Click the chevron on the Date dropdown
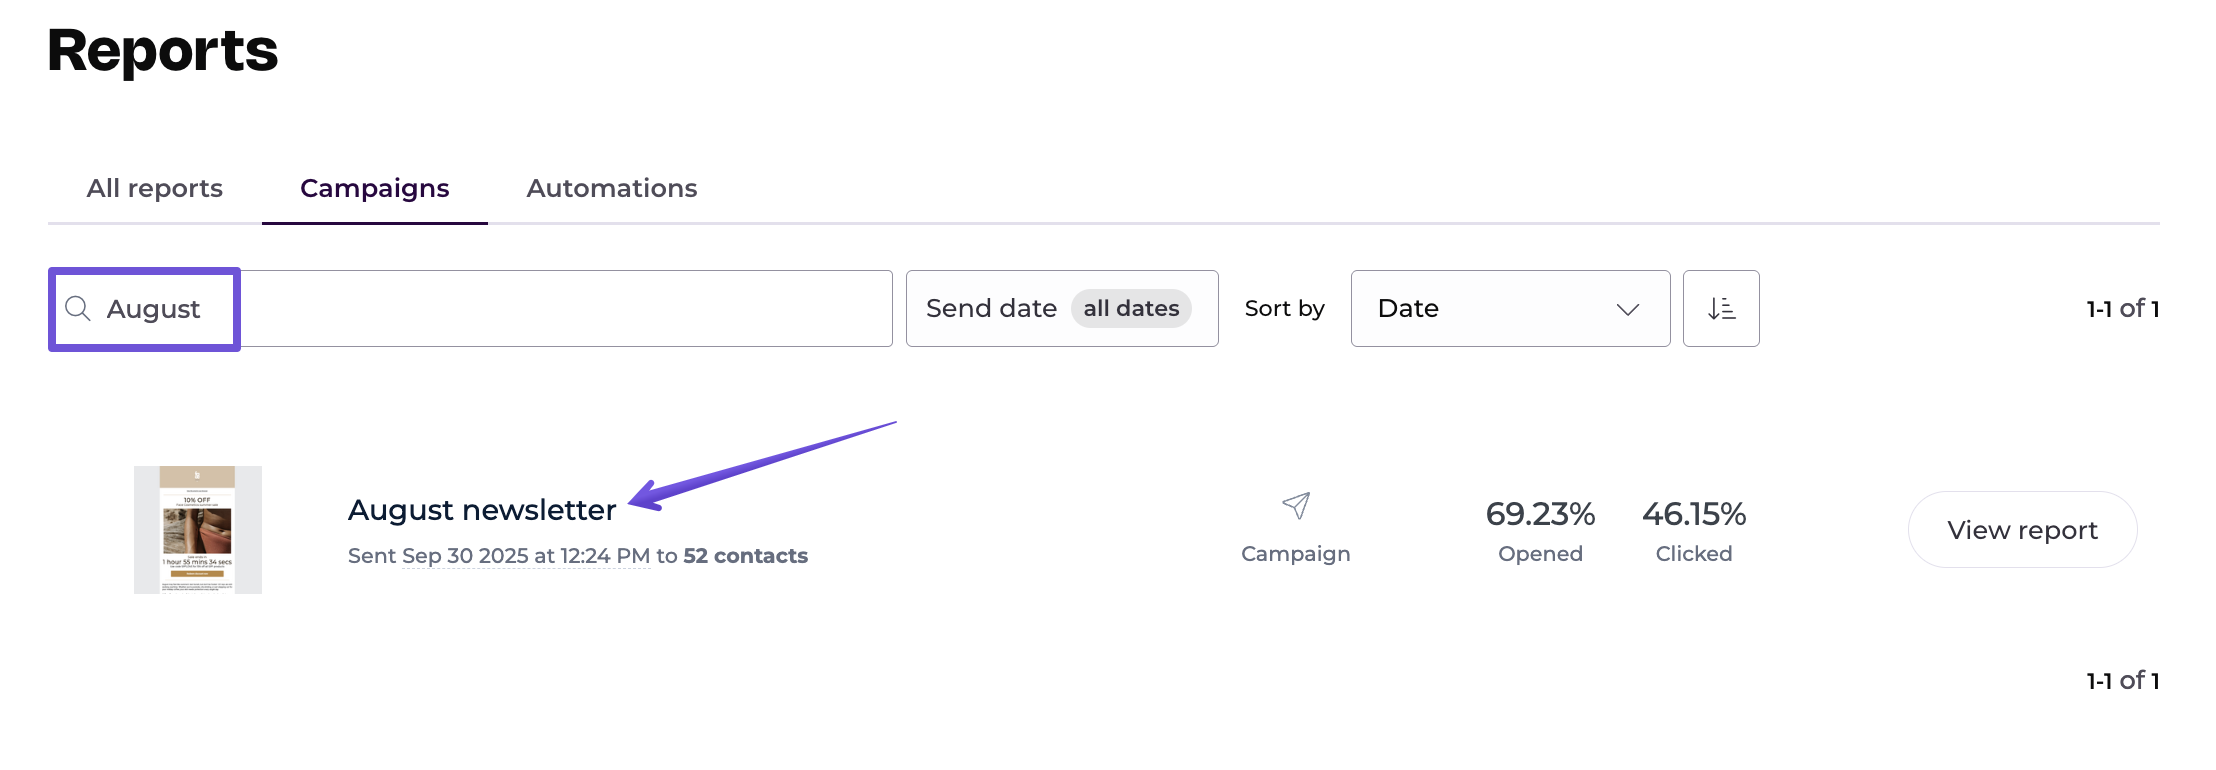The image size is (2216, 770). click(1628, 309)
